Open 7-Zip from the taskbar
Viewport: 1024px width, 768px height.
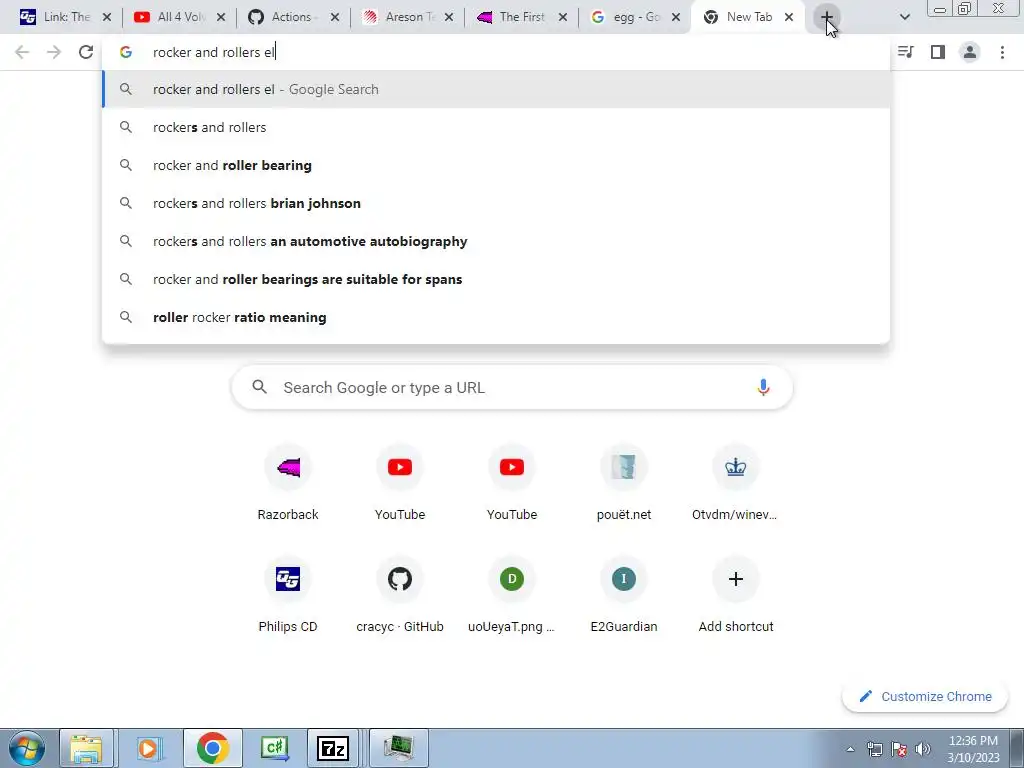click(x=332, y=748)
